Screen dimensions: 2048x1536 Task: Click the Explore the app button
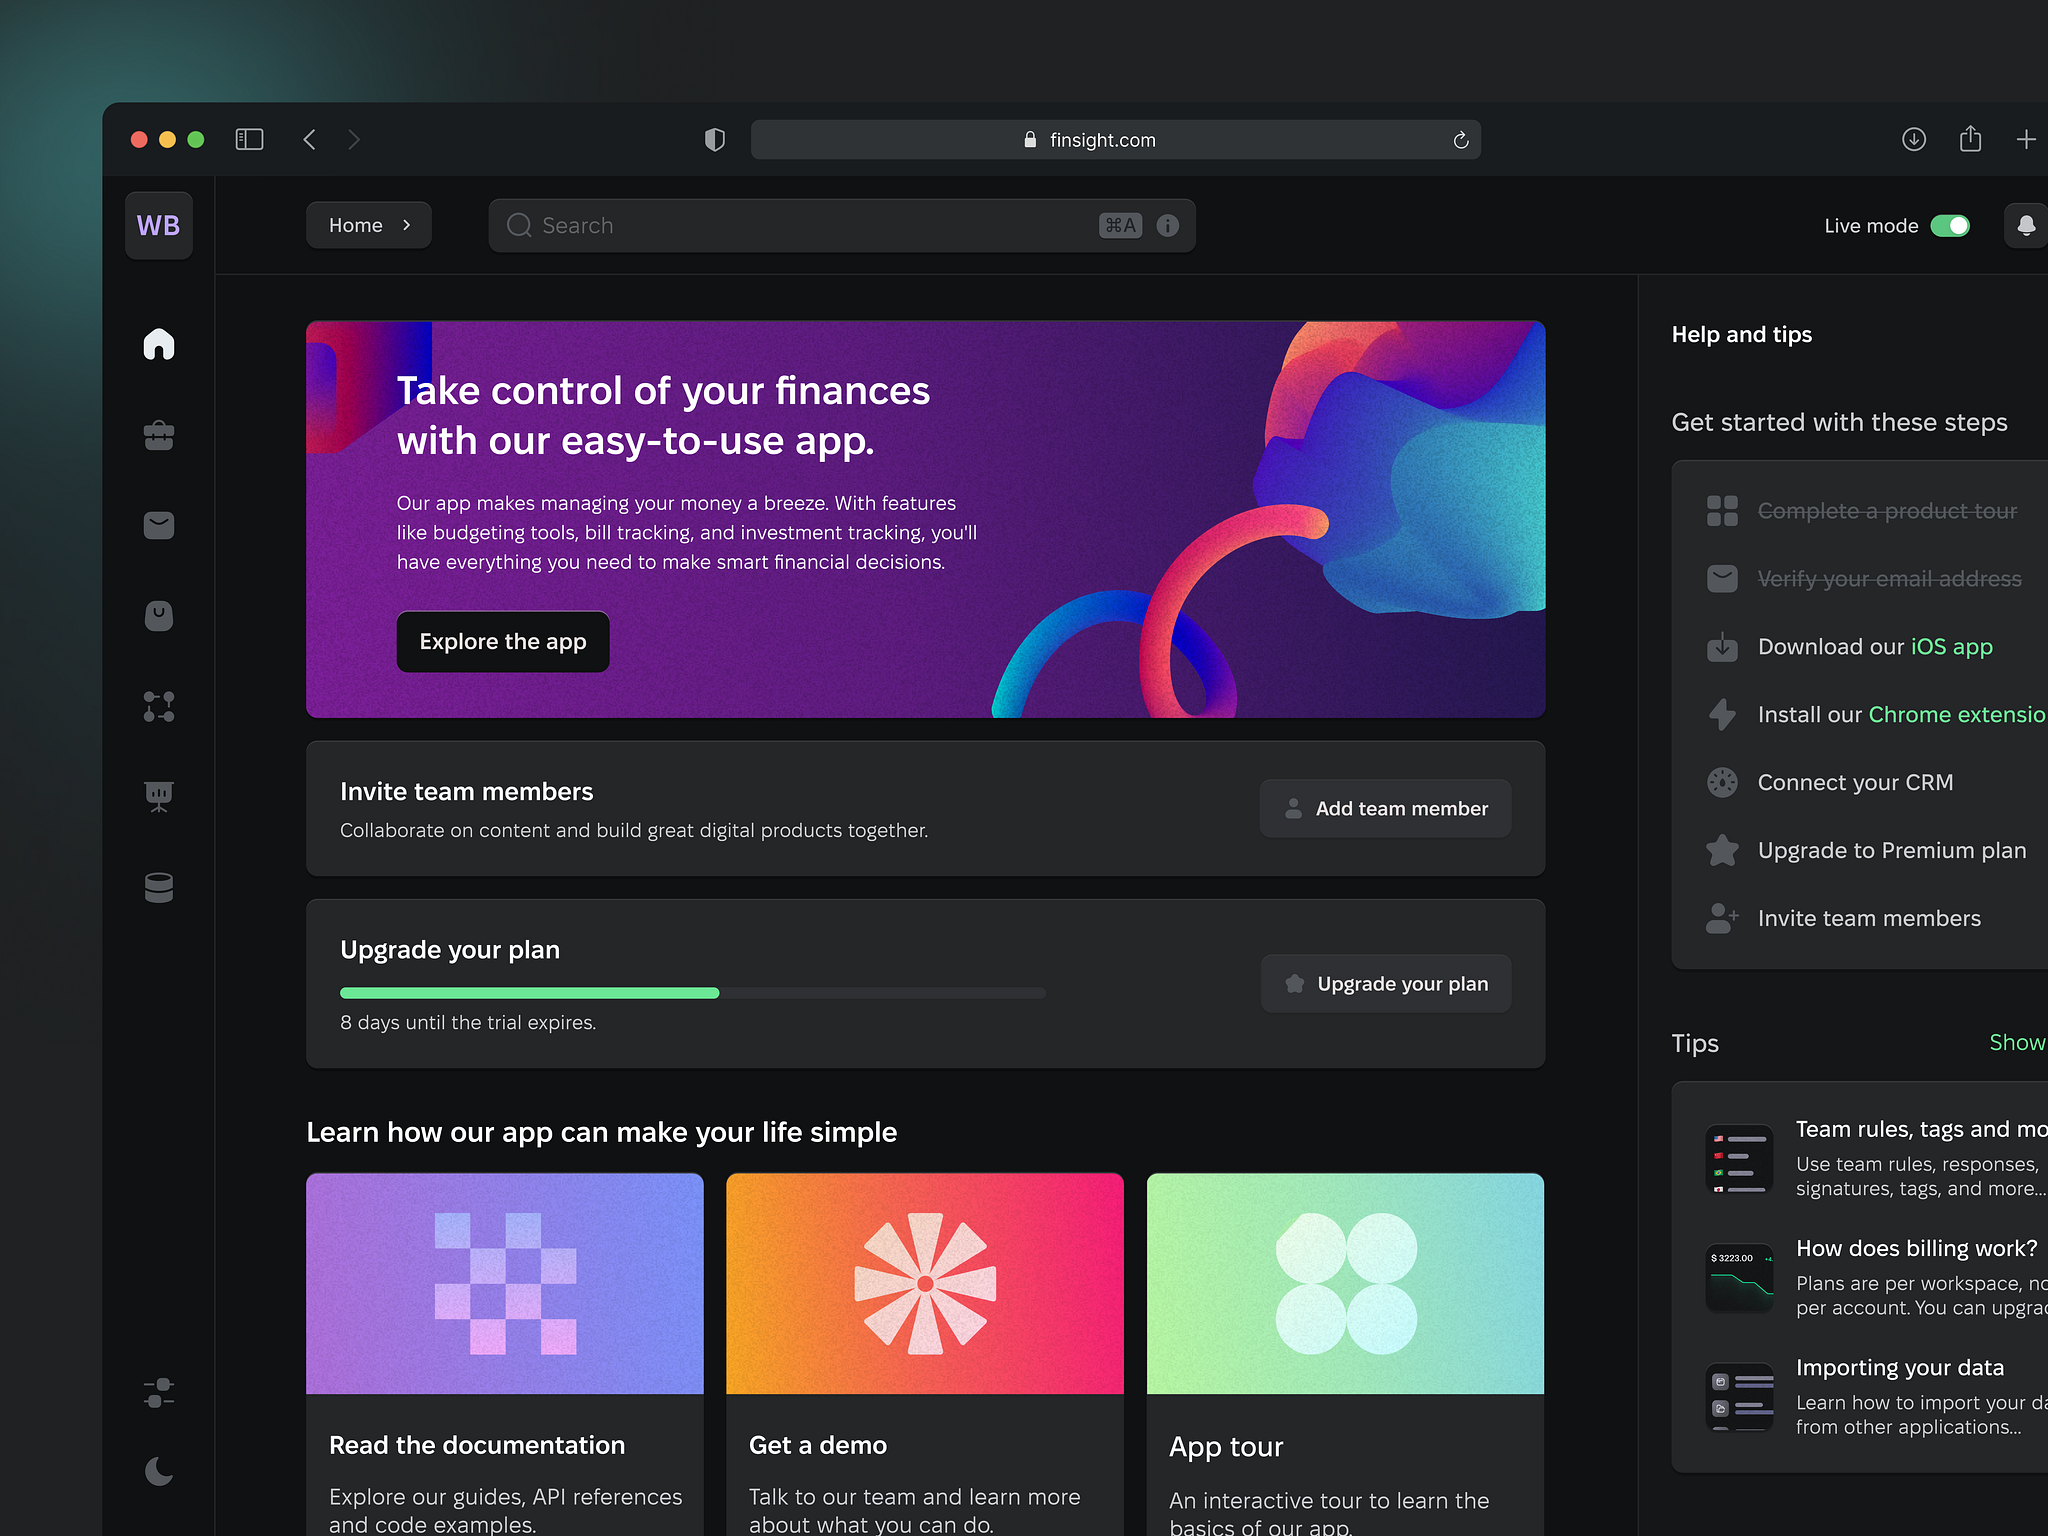click(503, 642)
